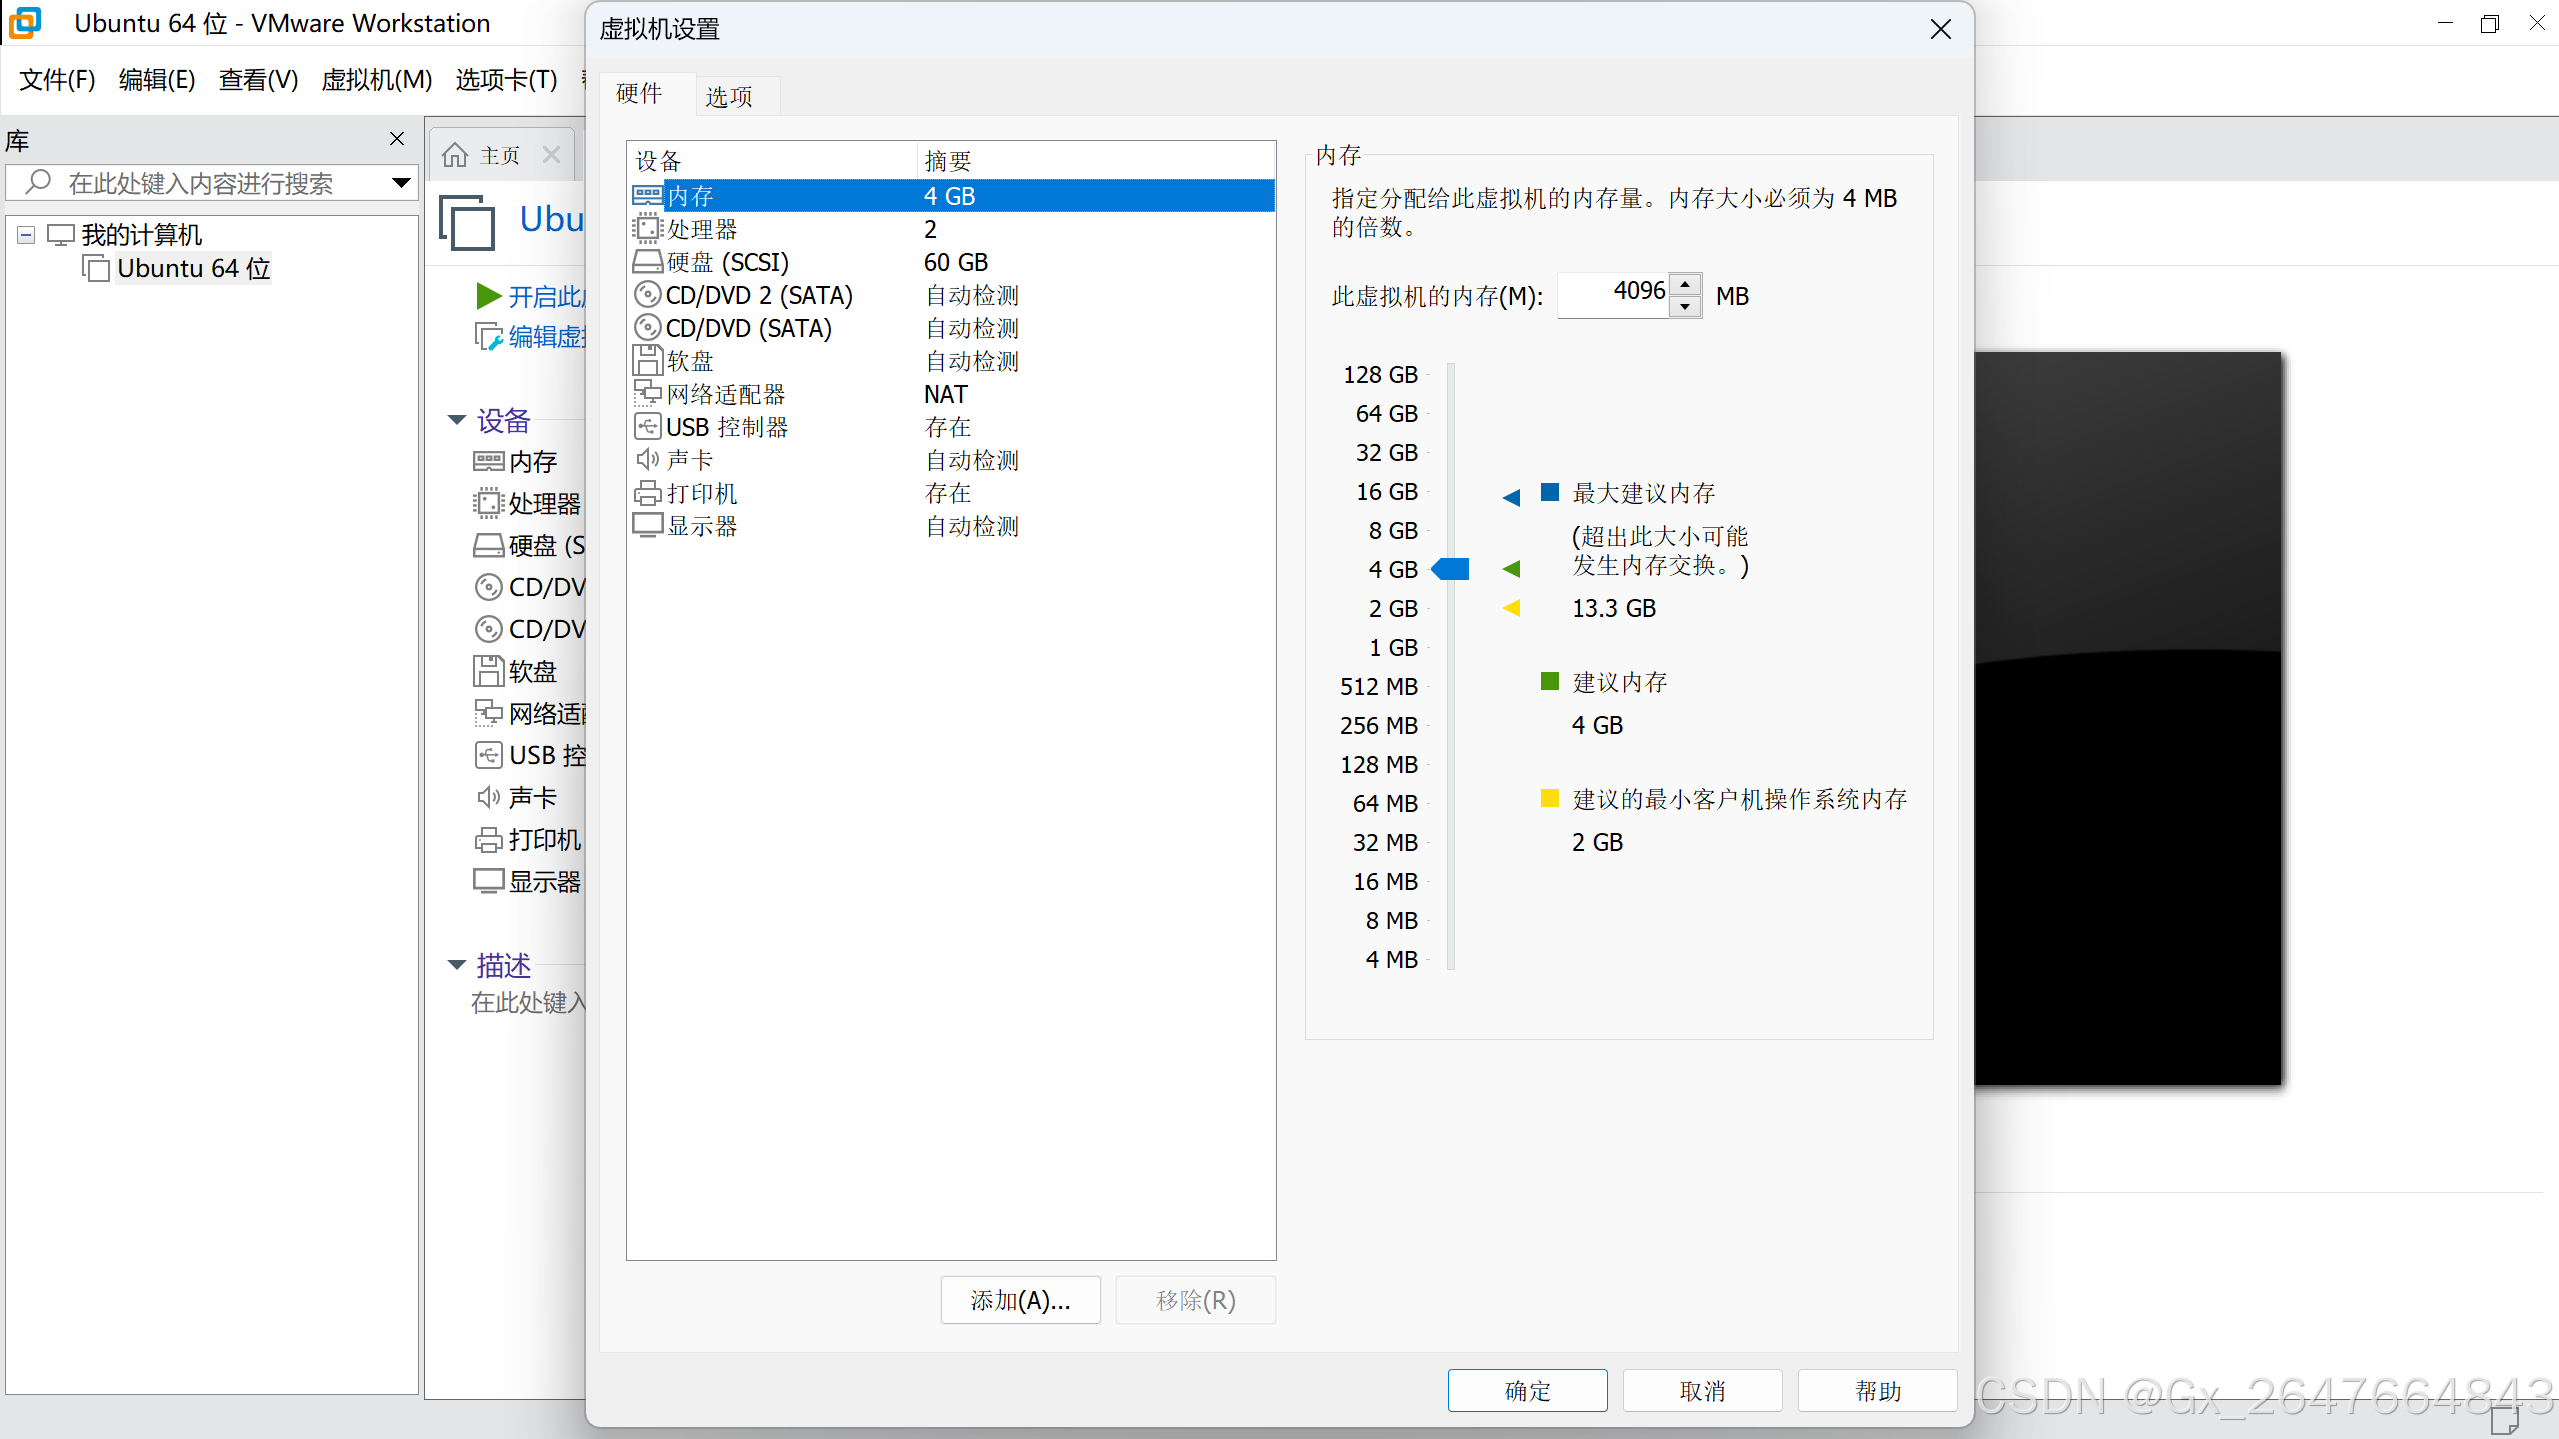Viewport: 2559px width, 1439px height.
Task: Click the network adapter icon in the settings list
Action: (x=647, y=393)
